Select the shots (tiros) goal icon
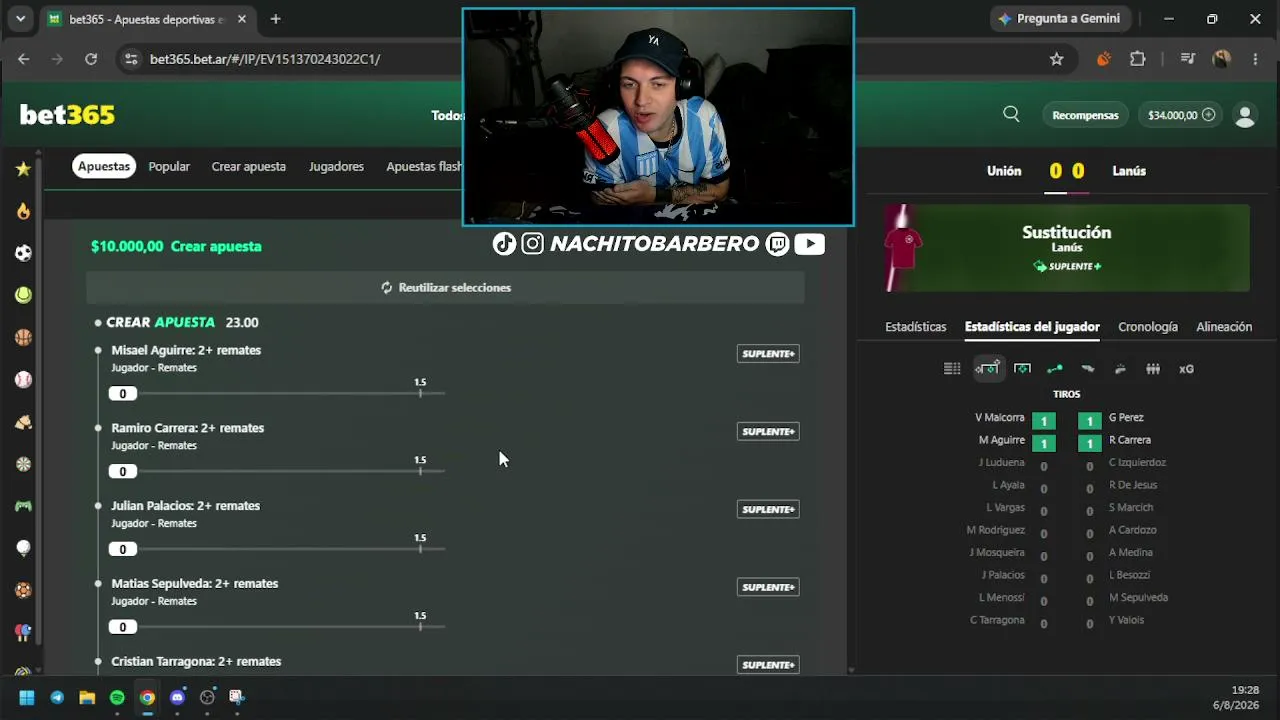The image size is (1280, 720). pyautogui.click(x=987, y=369)
